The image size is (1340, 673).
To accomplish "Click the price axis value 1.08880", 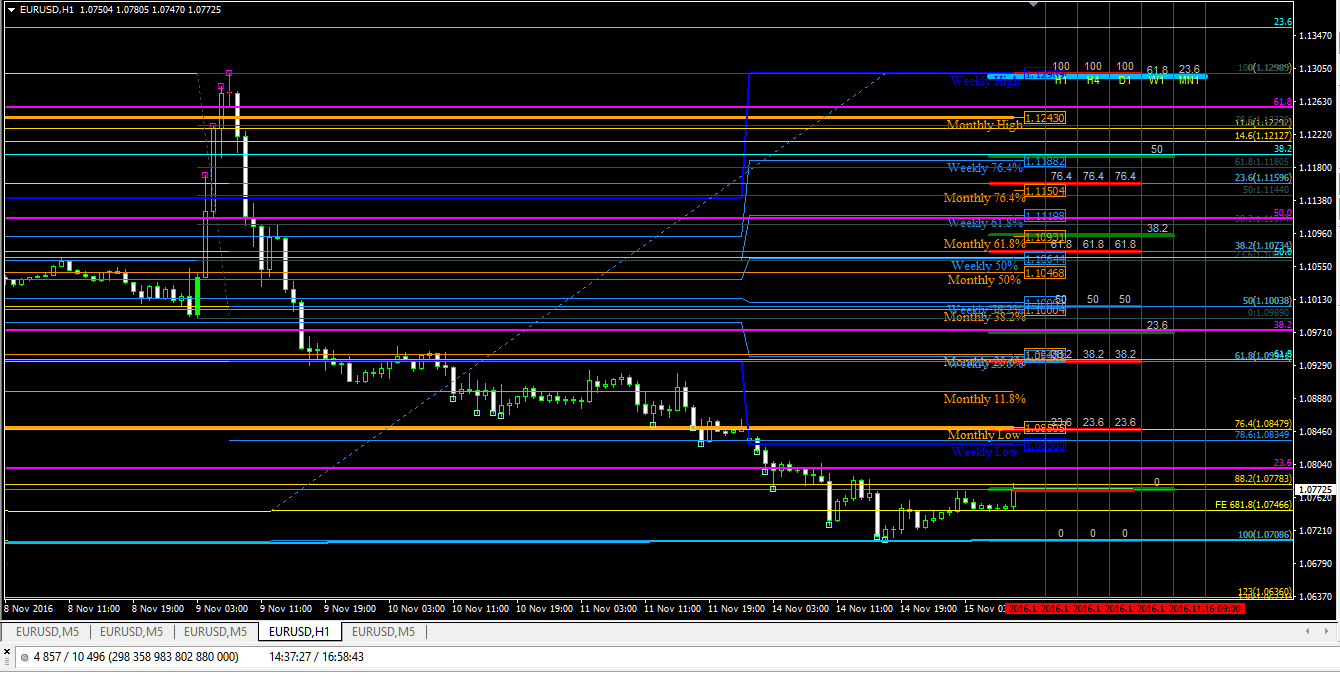I will tap(1316, 399).
